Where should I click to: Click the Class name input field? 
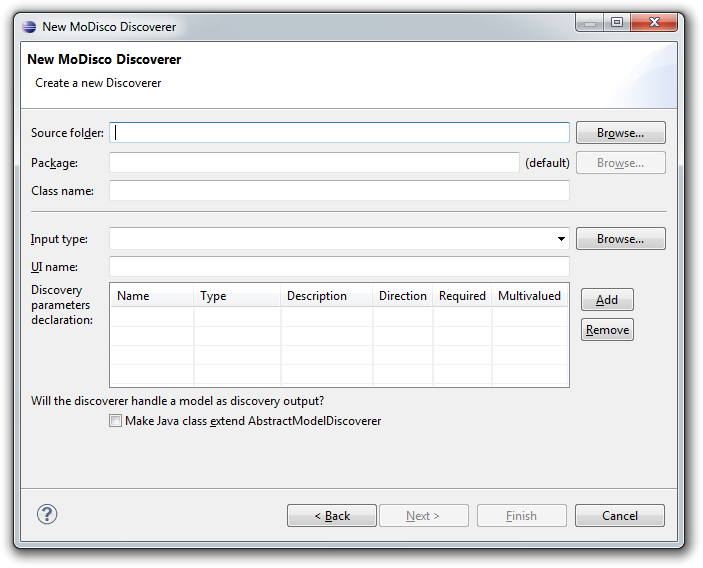339,191
